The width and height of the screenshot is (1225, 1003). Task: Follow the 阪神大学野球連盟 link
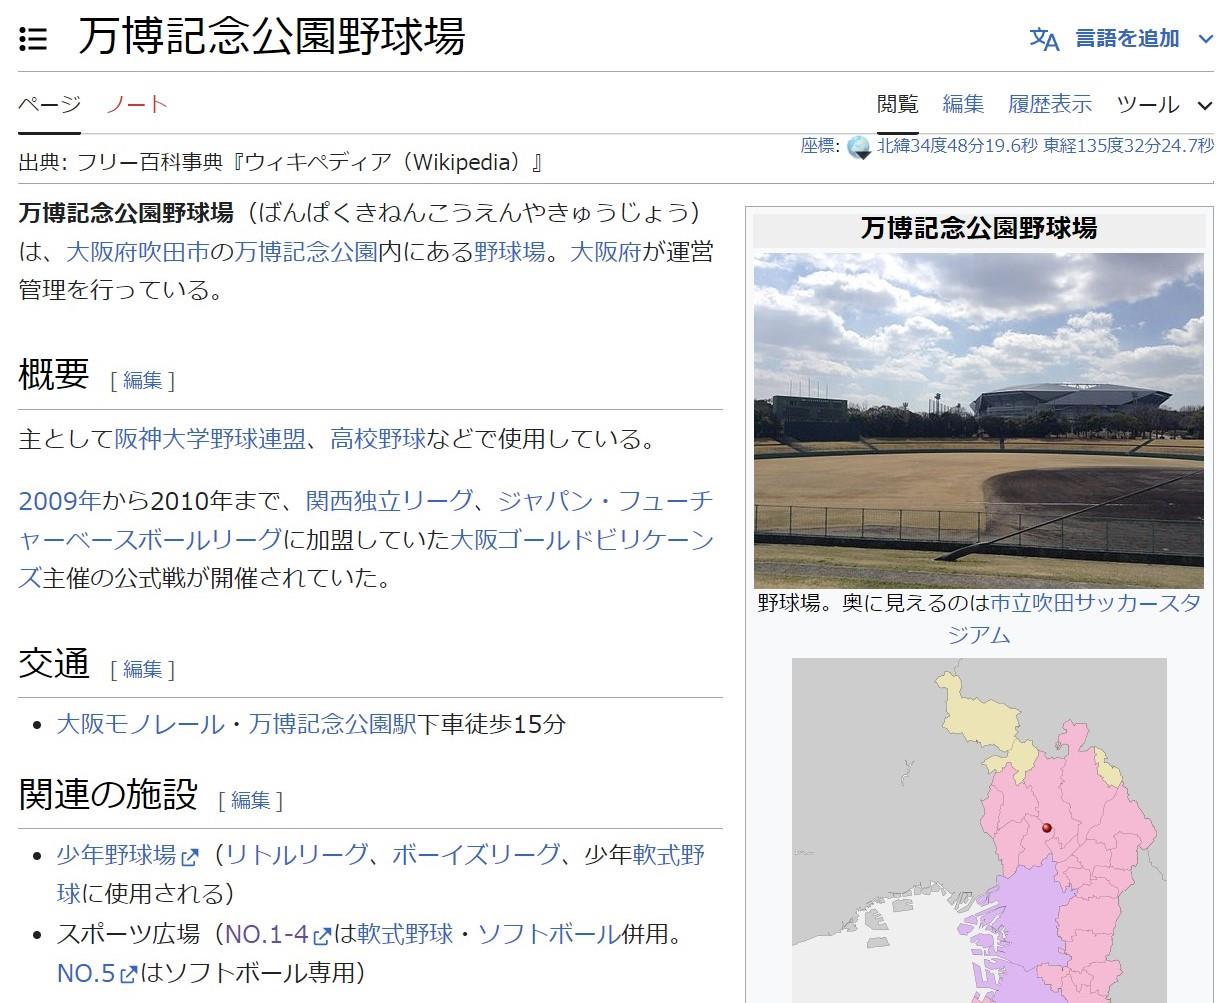point(210,439)
